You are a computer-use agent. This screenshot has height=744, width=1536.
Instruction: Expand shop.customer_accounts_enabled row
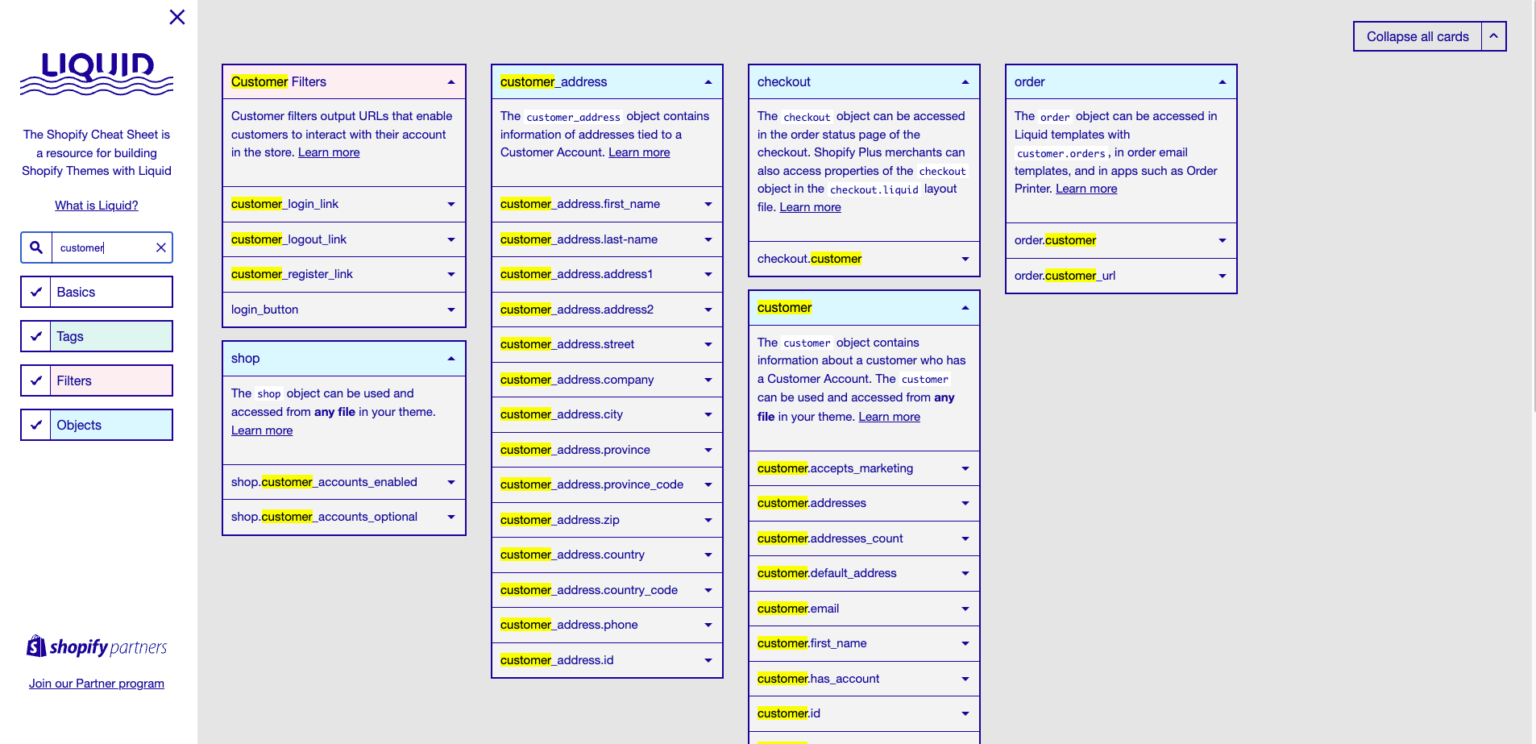coord(344,482)
